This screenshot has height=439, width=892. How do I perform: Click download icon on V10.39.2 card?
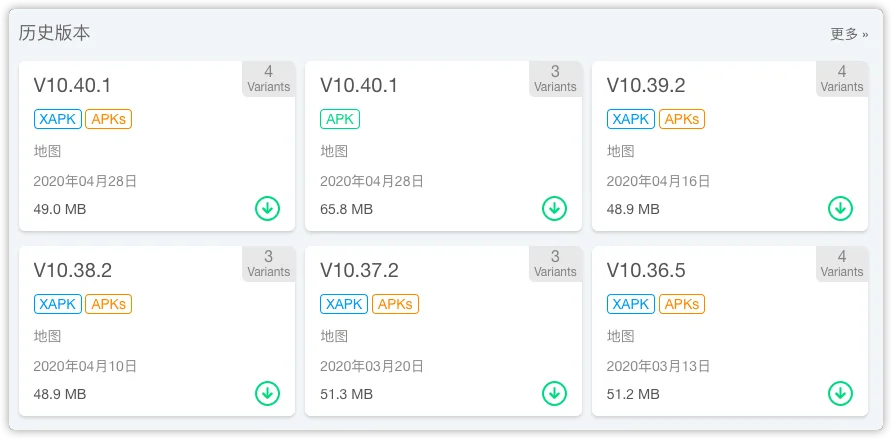[840, 208]
